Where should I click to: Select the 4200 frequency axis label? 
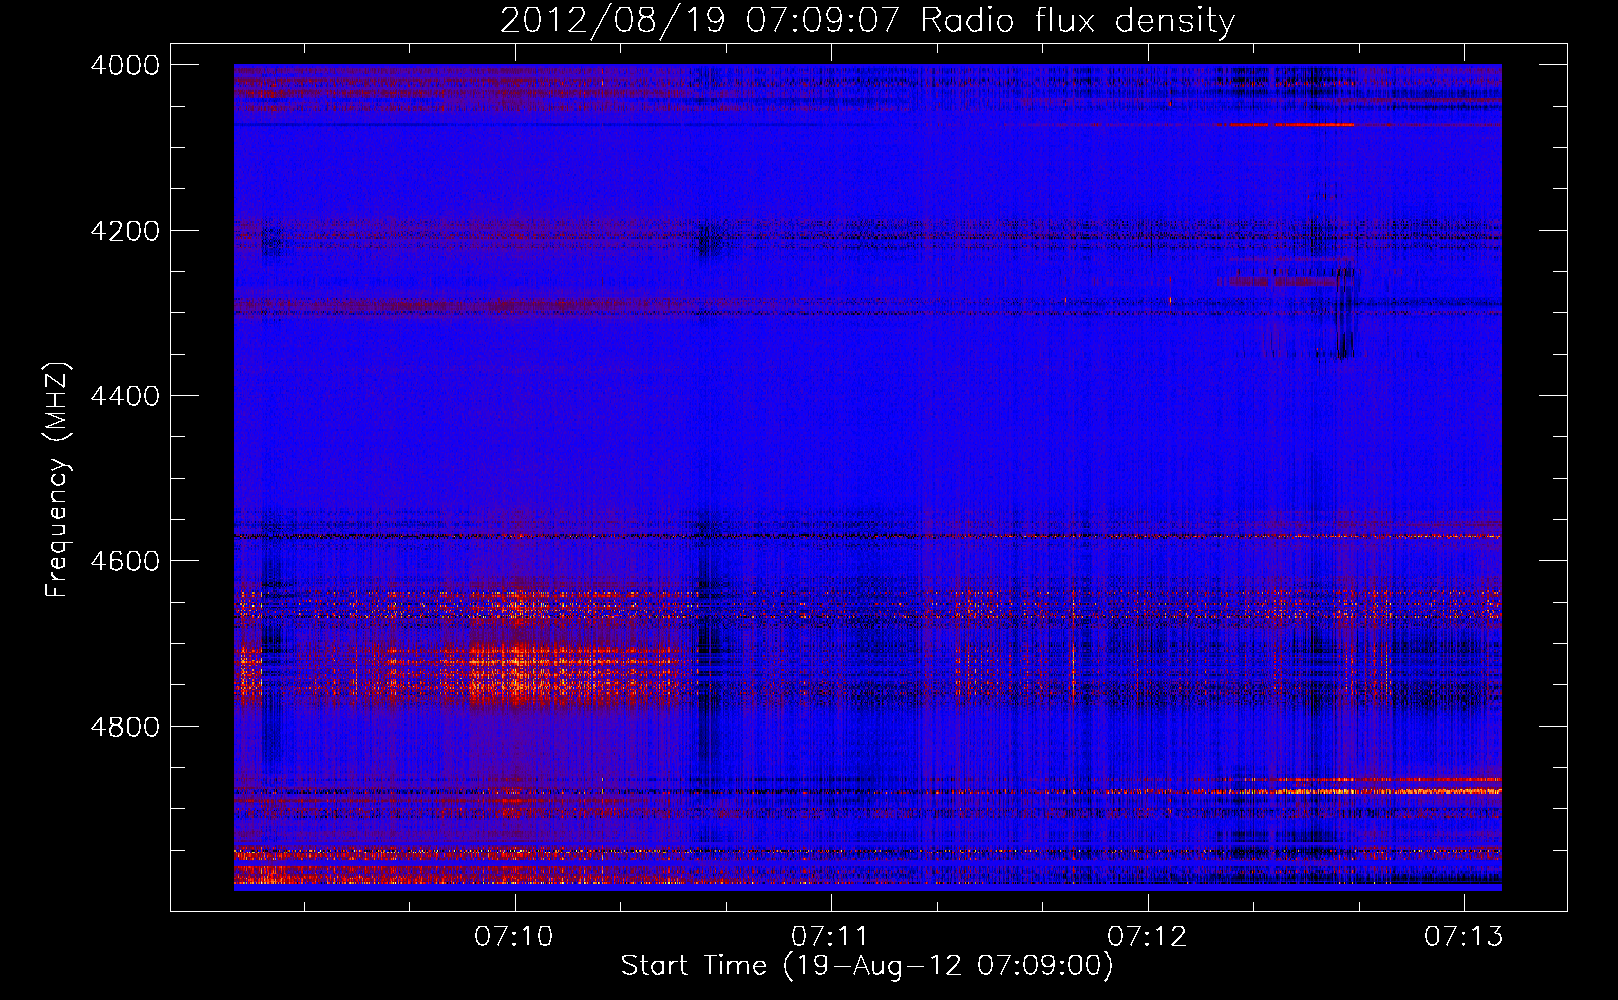pyautogui.click(x=125, y=231)
